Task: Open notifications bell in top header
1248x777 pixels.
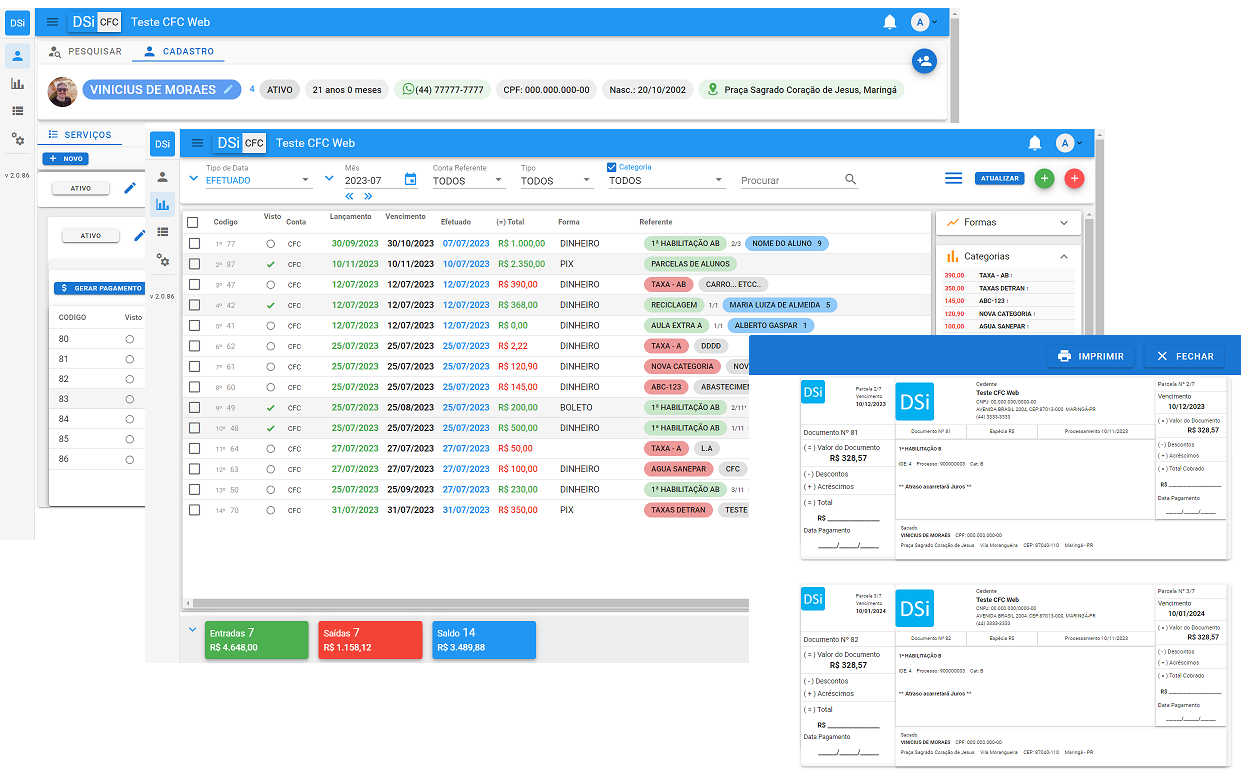Action: 889,22
